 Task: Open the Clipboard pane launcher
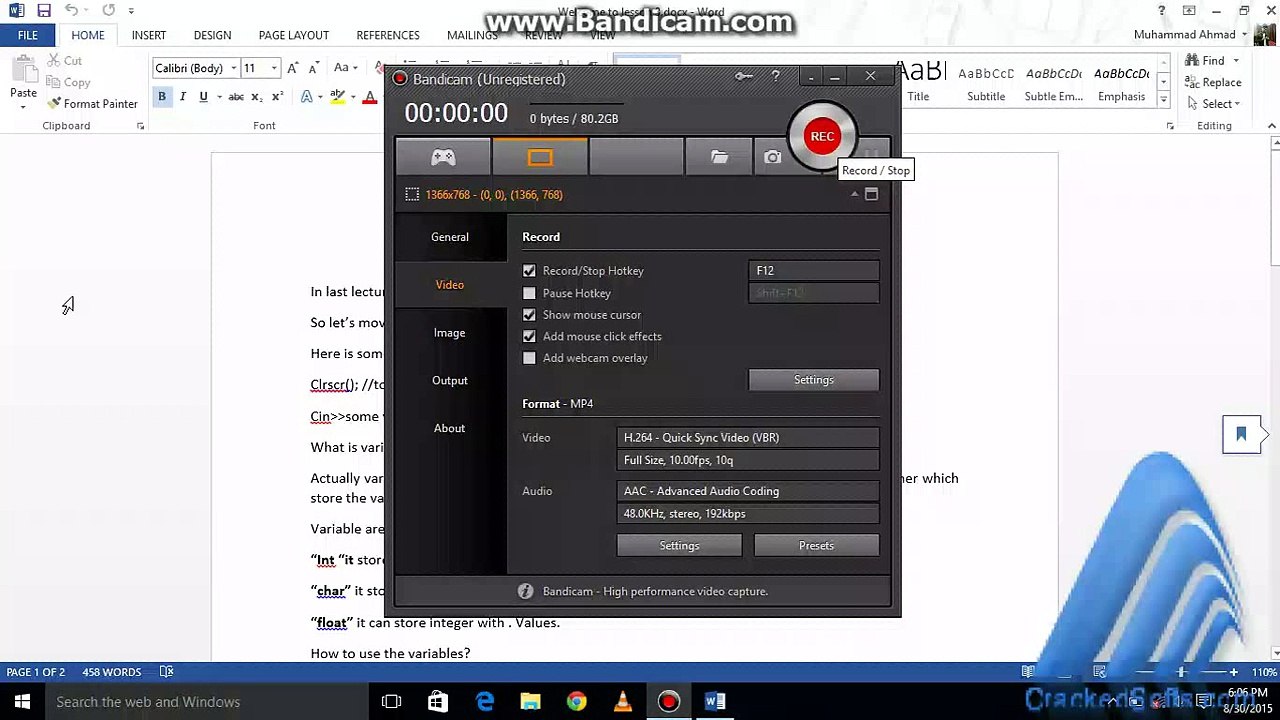pyautogui.click(x=140, y=127)
